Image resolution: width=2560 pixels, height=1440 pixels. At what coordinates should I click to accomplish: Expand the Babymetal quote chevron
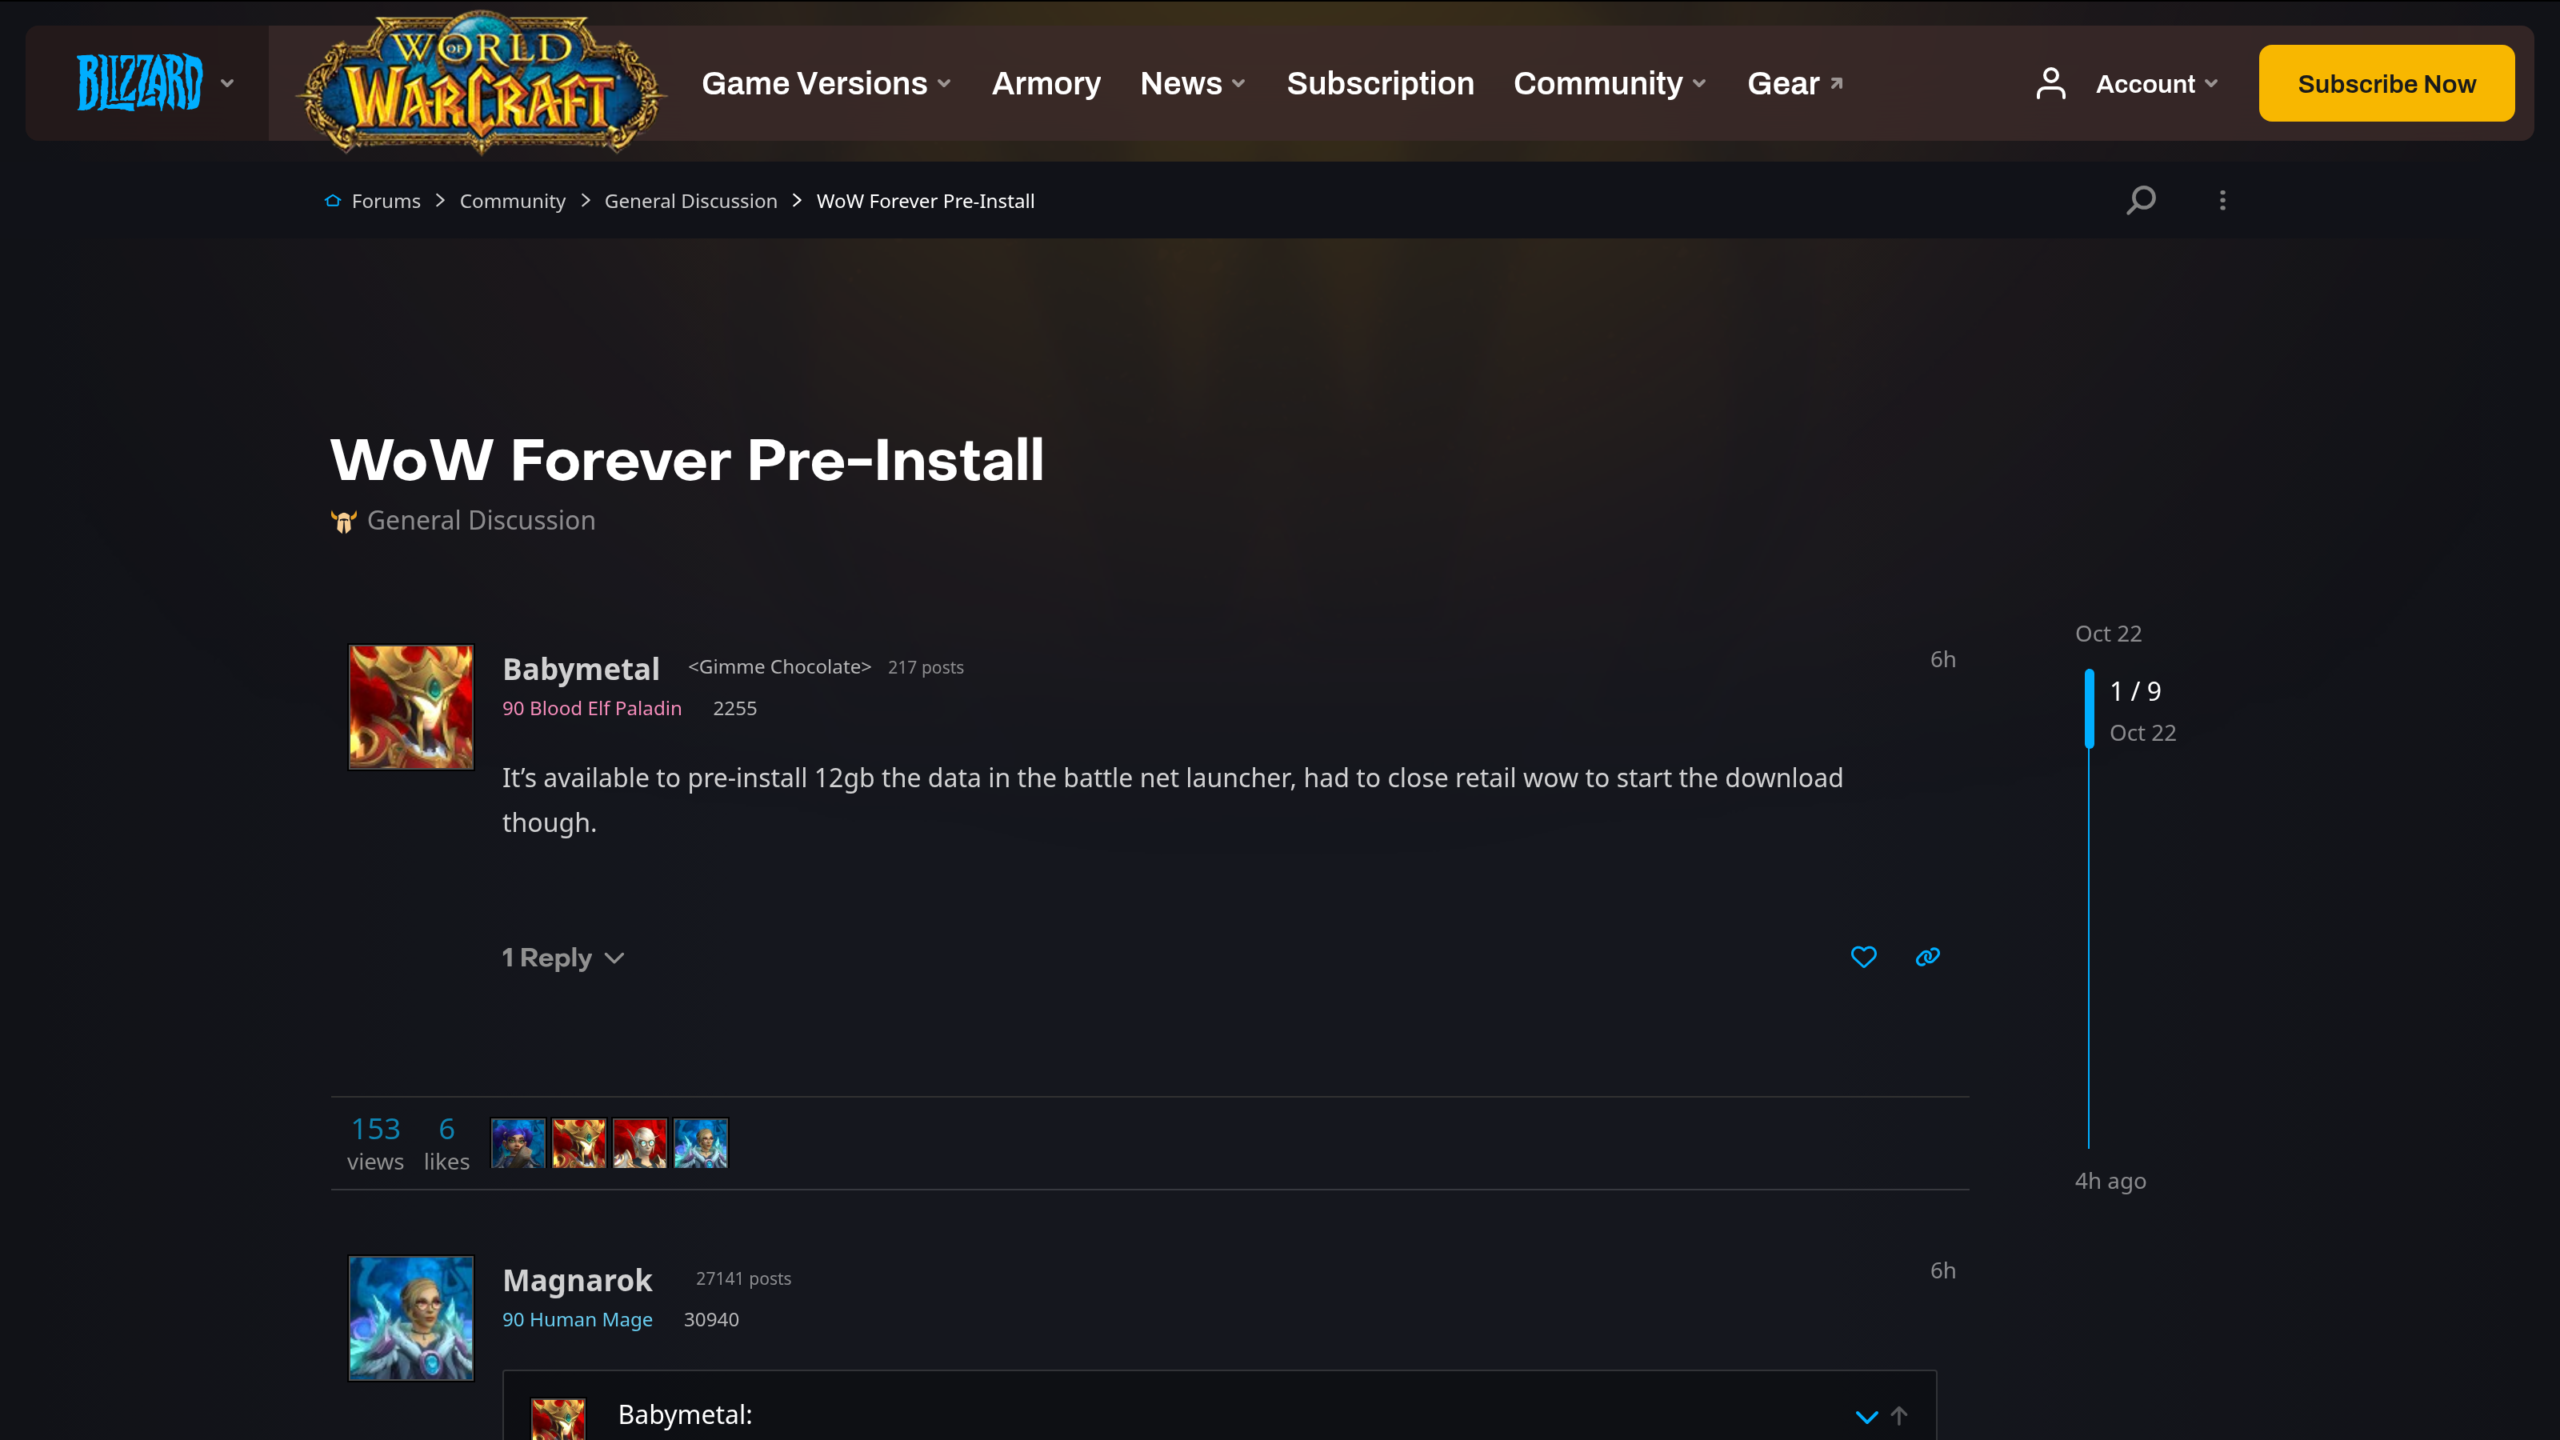point(1866,1416)
